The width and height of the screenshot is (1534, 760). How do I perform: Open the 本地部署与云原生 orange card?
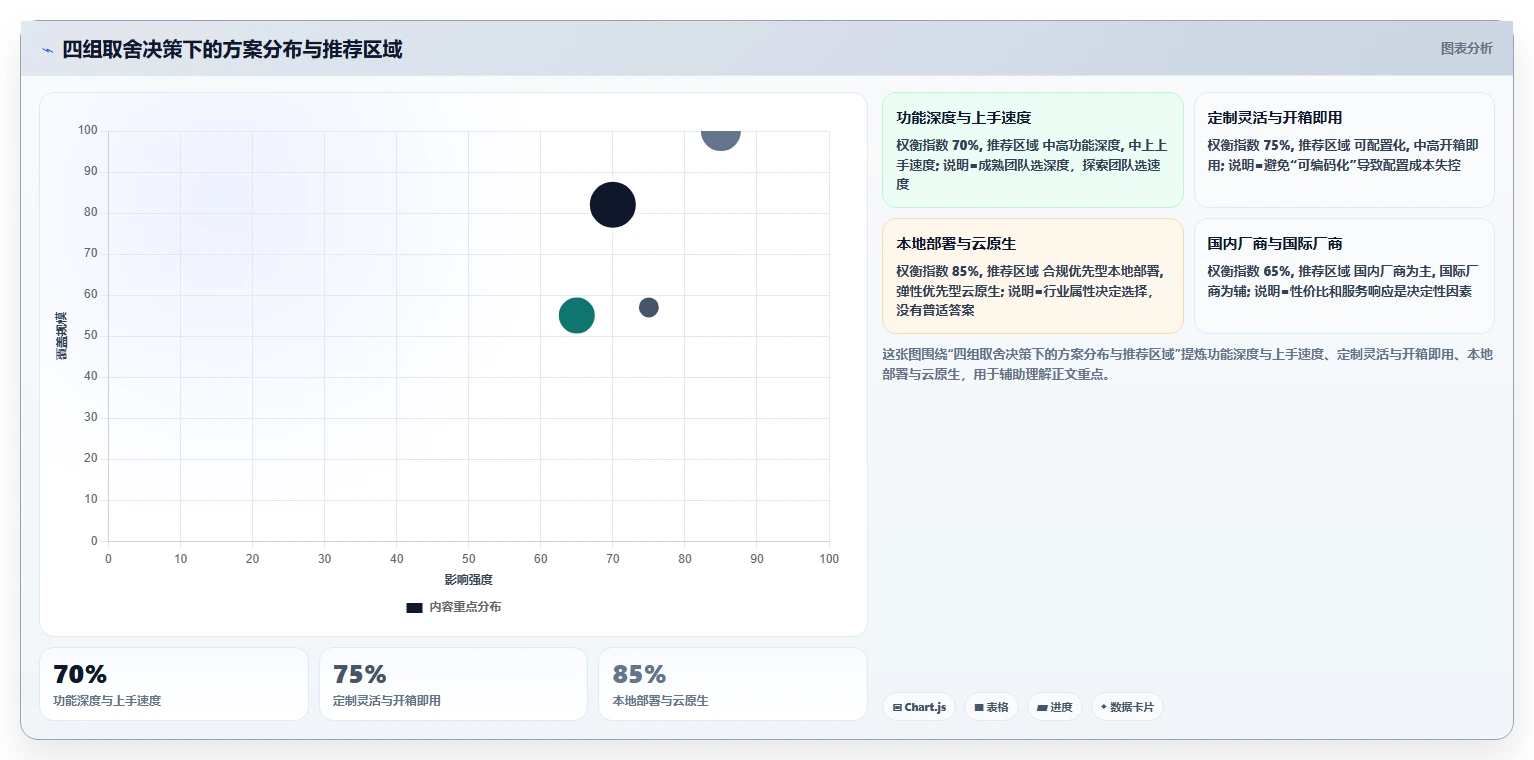(1032, 276)
